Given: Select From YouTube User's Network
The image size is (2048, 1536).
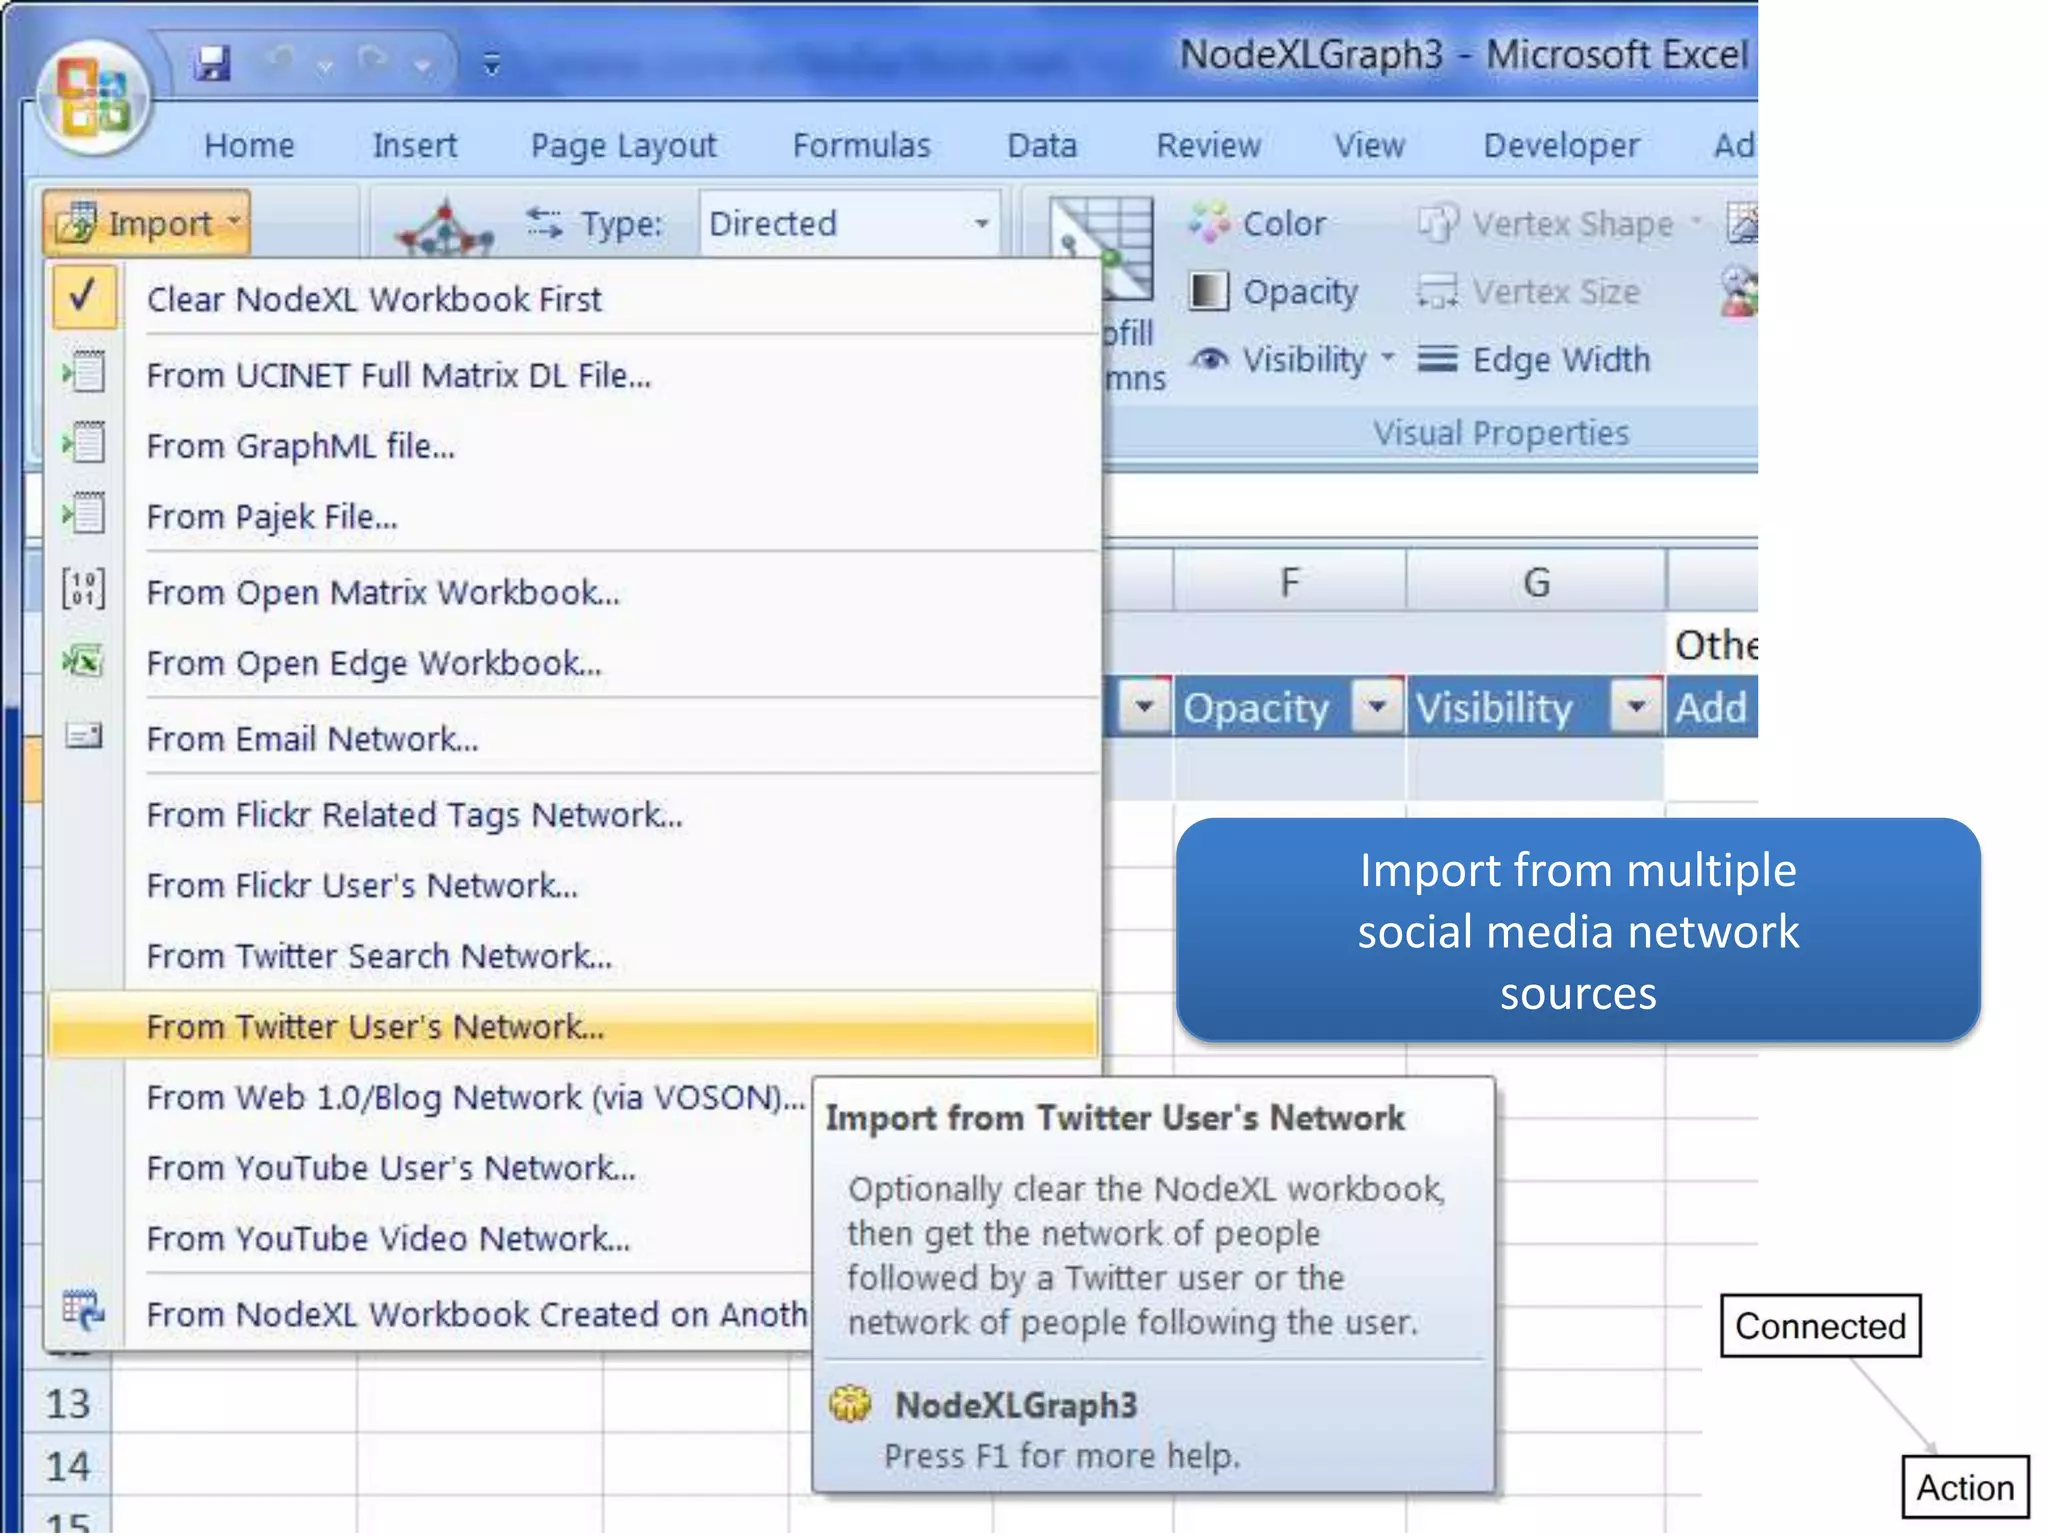Looking at the screenshot, I should [430, 1169].
